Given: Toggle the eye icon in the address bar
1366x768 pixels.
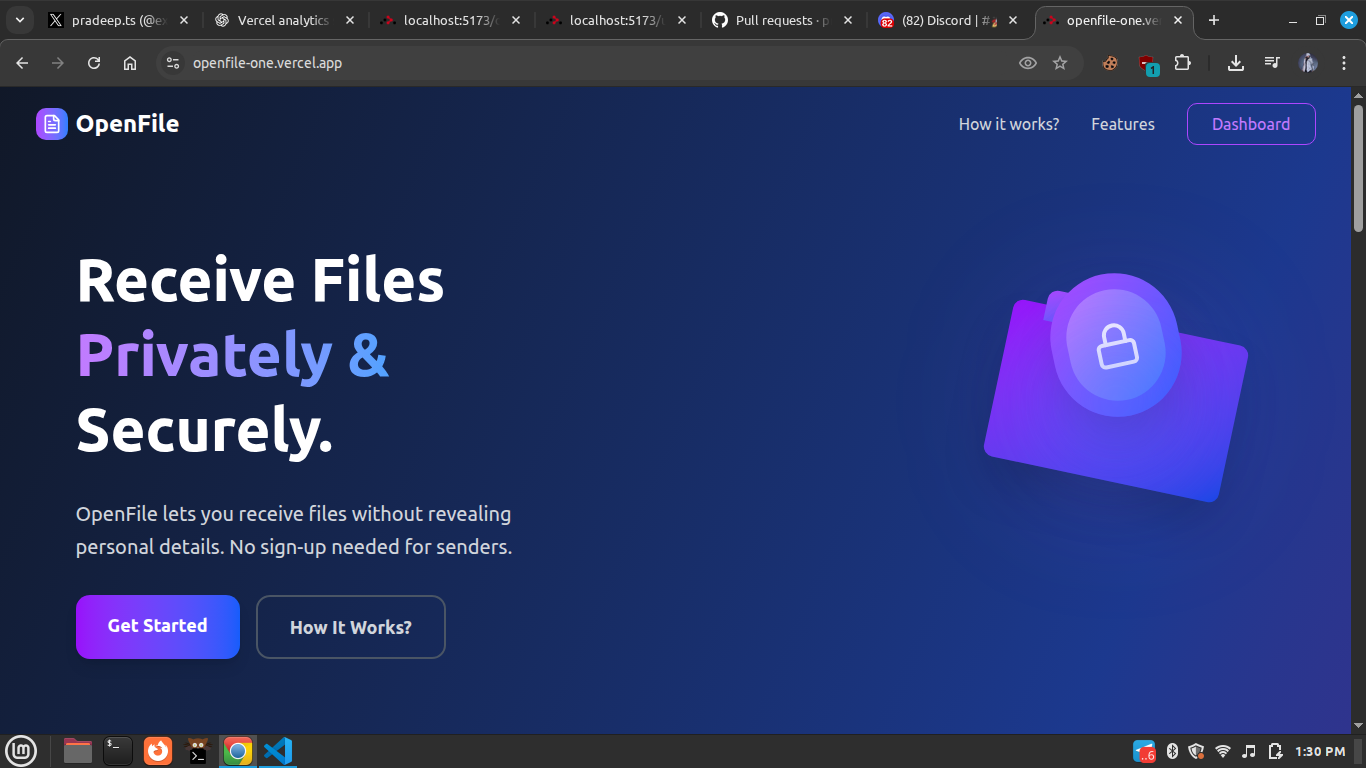Looking at the screenshot, I should point(1027,63).
